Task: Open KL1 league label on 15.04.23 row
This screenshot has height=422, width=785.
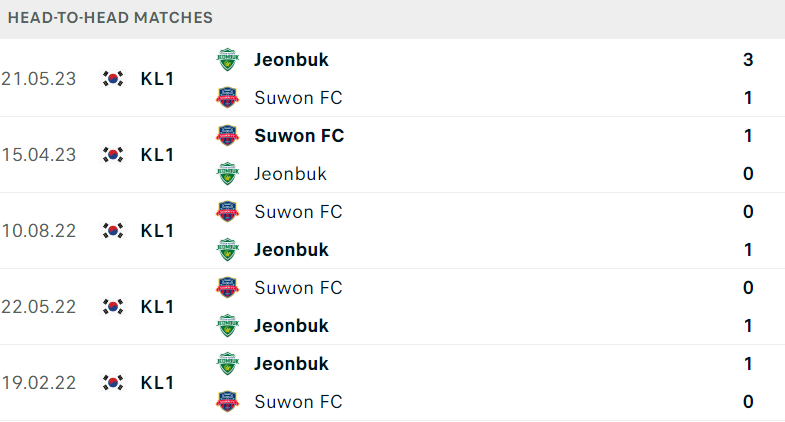Action: [157, 155]
